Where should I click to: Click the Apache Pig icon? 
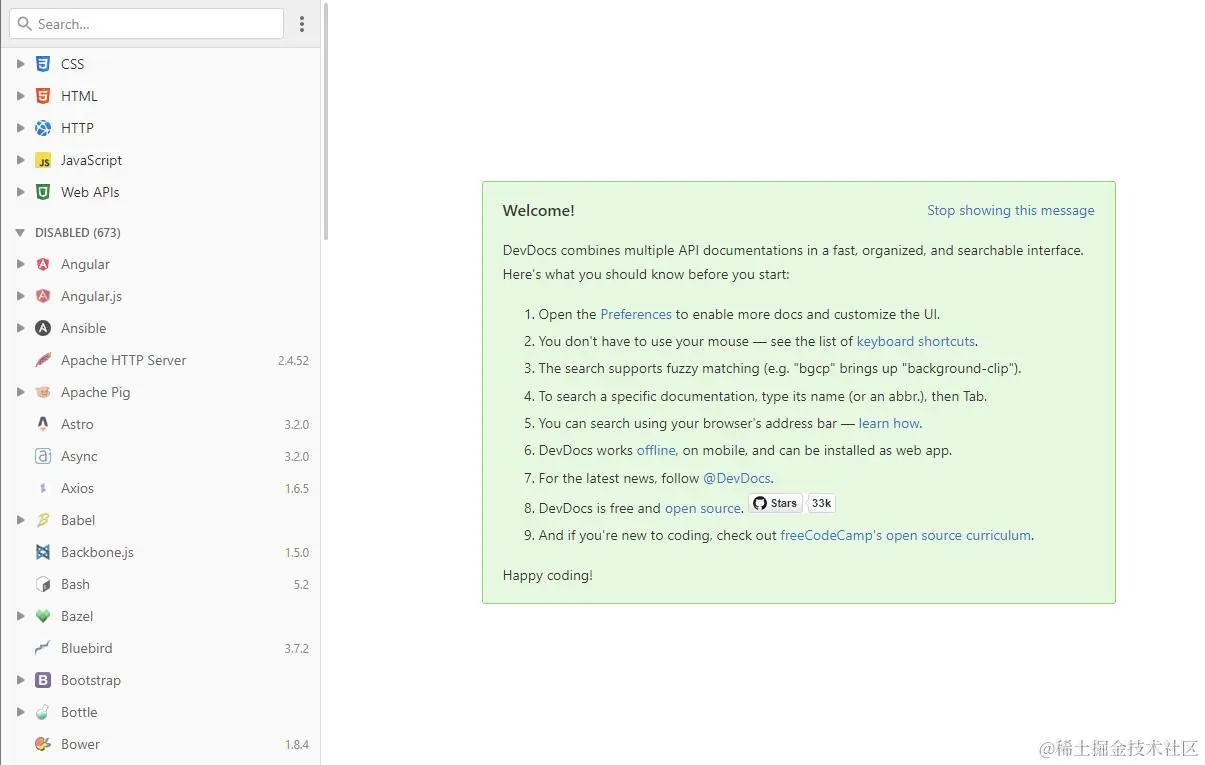(43, 392)
